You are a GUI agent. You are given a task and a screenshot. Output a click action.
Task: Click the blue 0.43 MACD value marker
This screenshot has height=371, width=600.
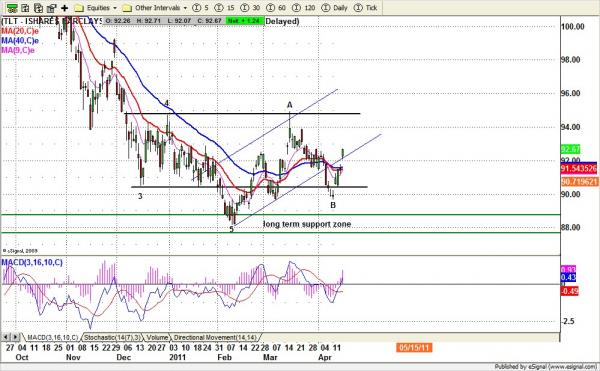point(568,277)
